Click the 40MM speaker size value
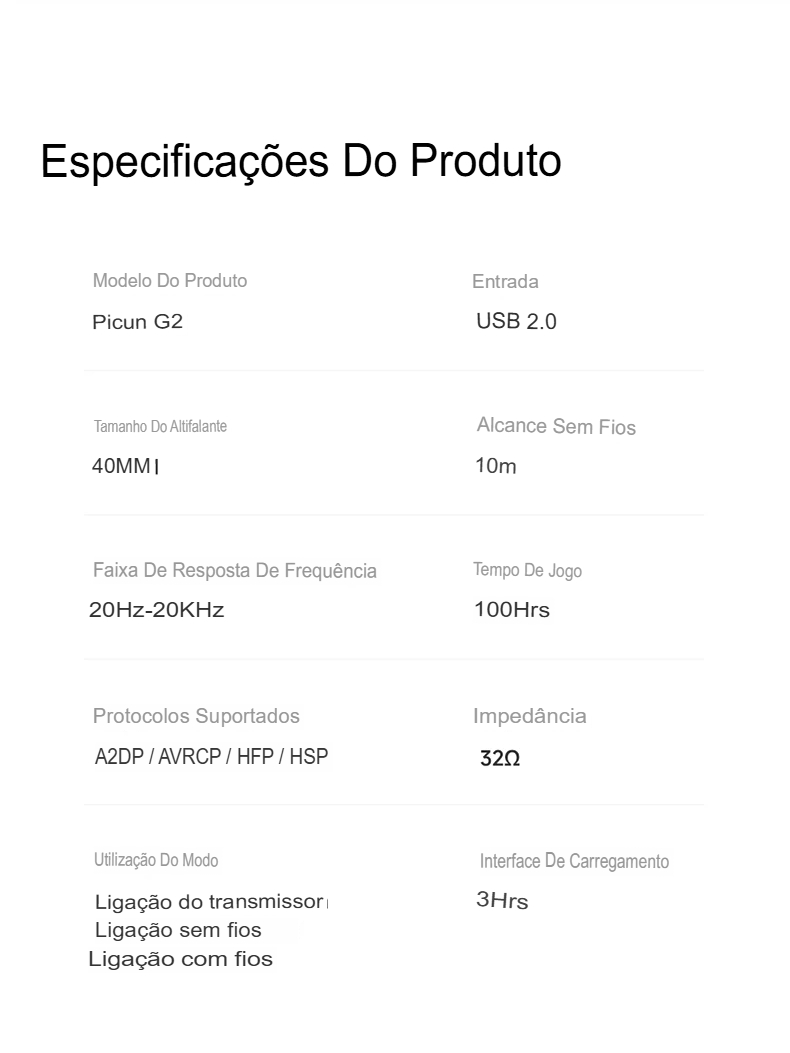Viewport: 790px width, 1053px height. tap(122, 465)
